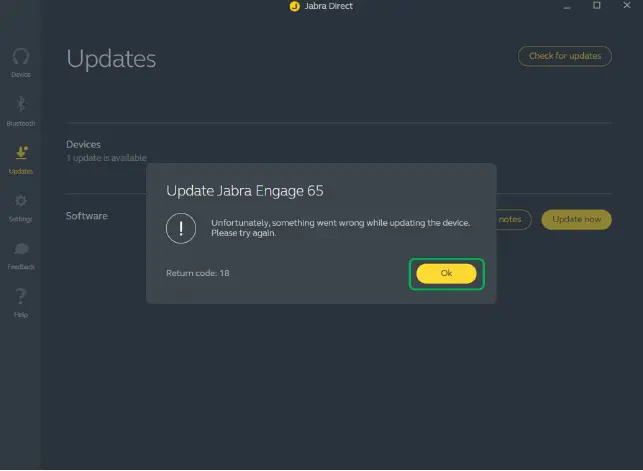
Task: Minimize the Jabra Direct window
Action: 567,6
